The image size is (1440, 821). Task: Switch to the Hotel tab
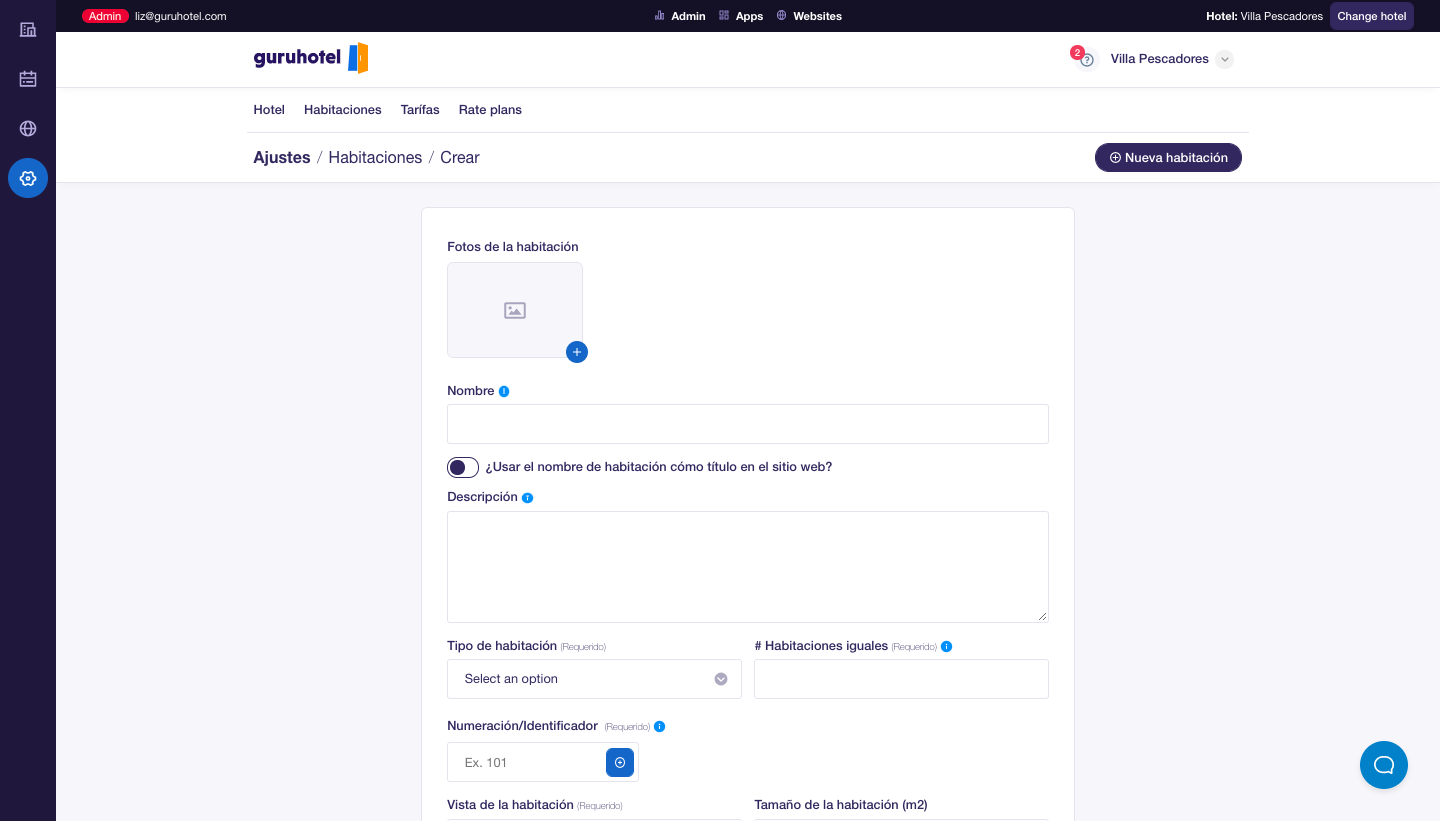(269, 110)
